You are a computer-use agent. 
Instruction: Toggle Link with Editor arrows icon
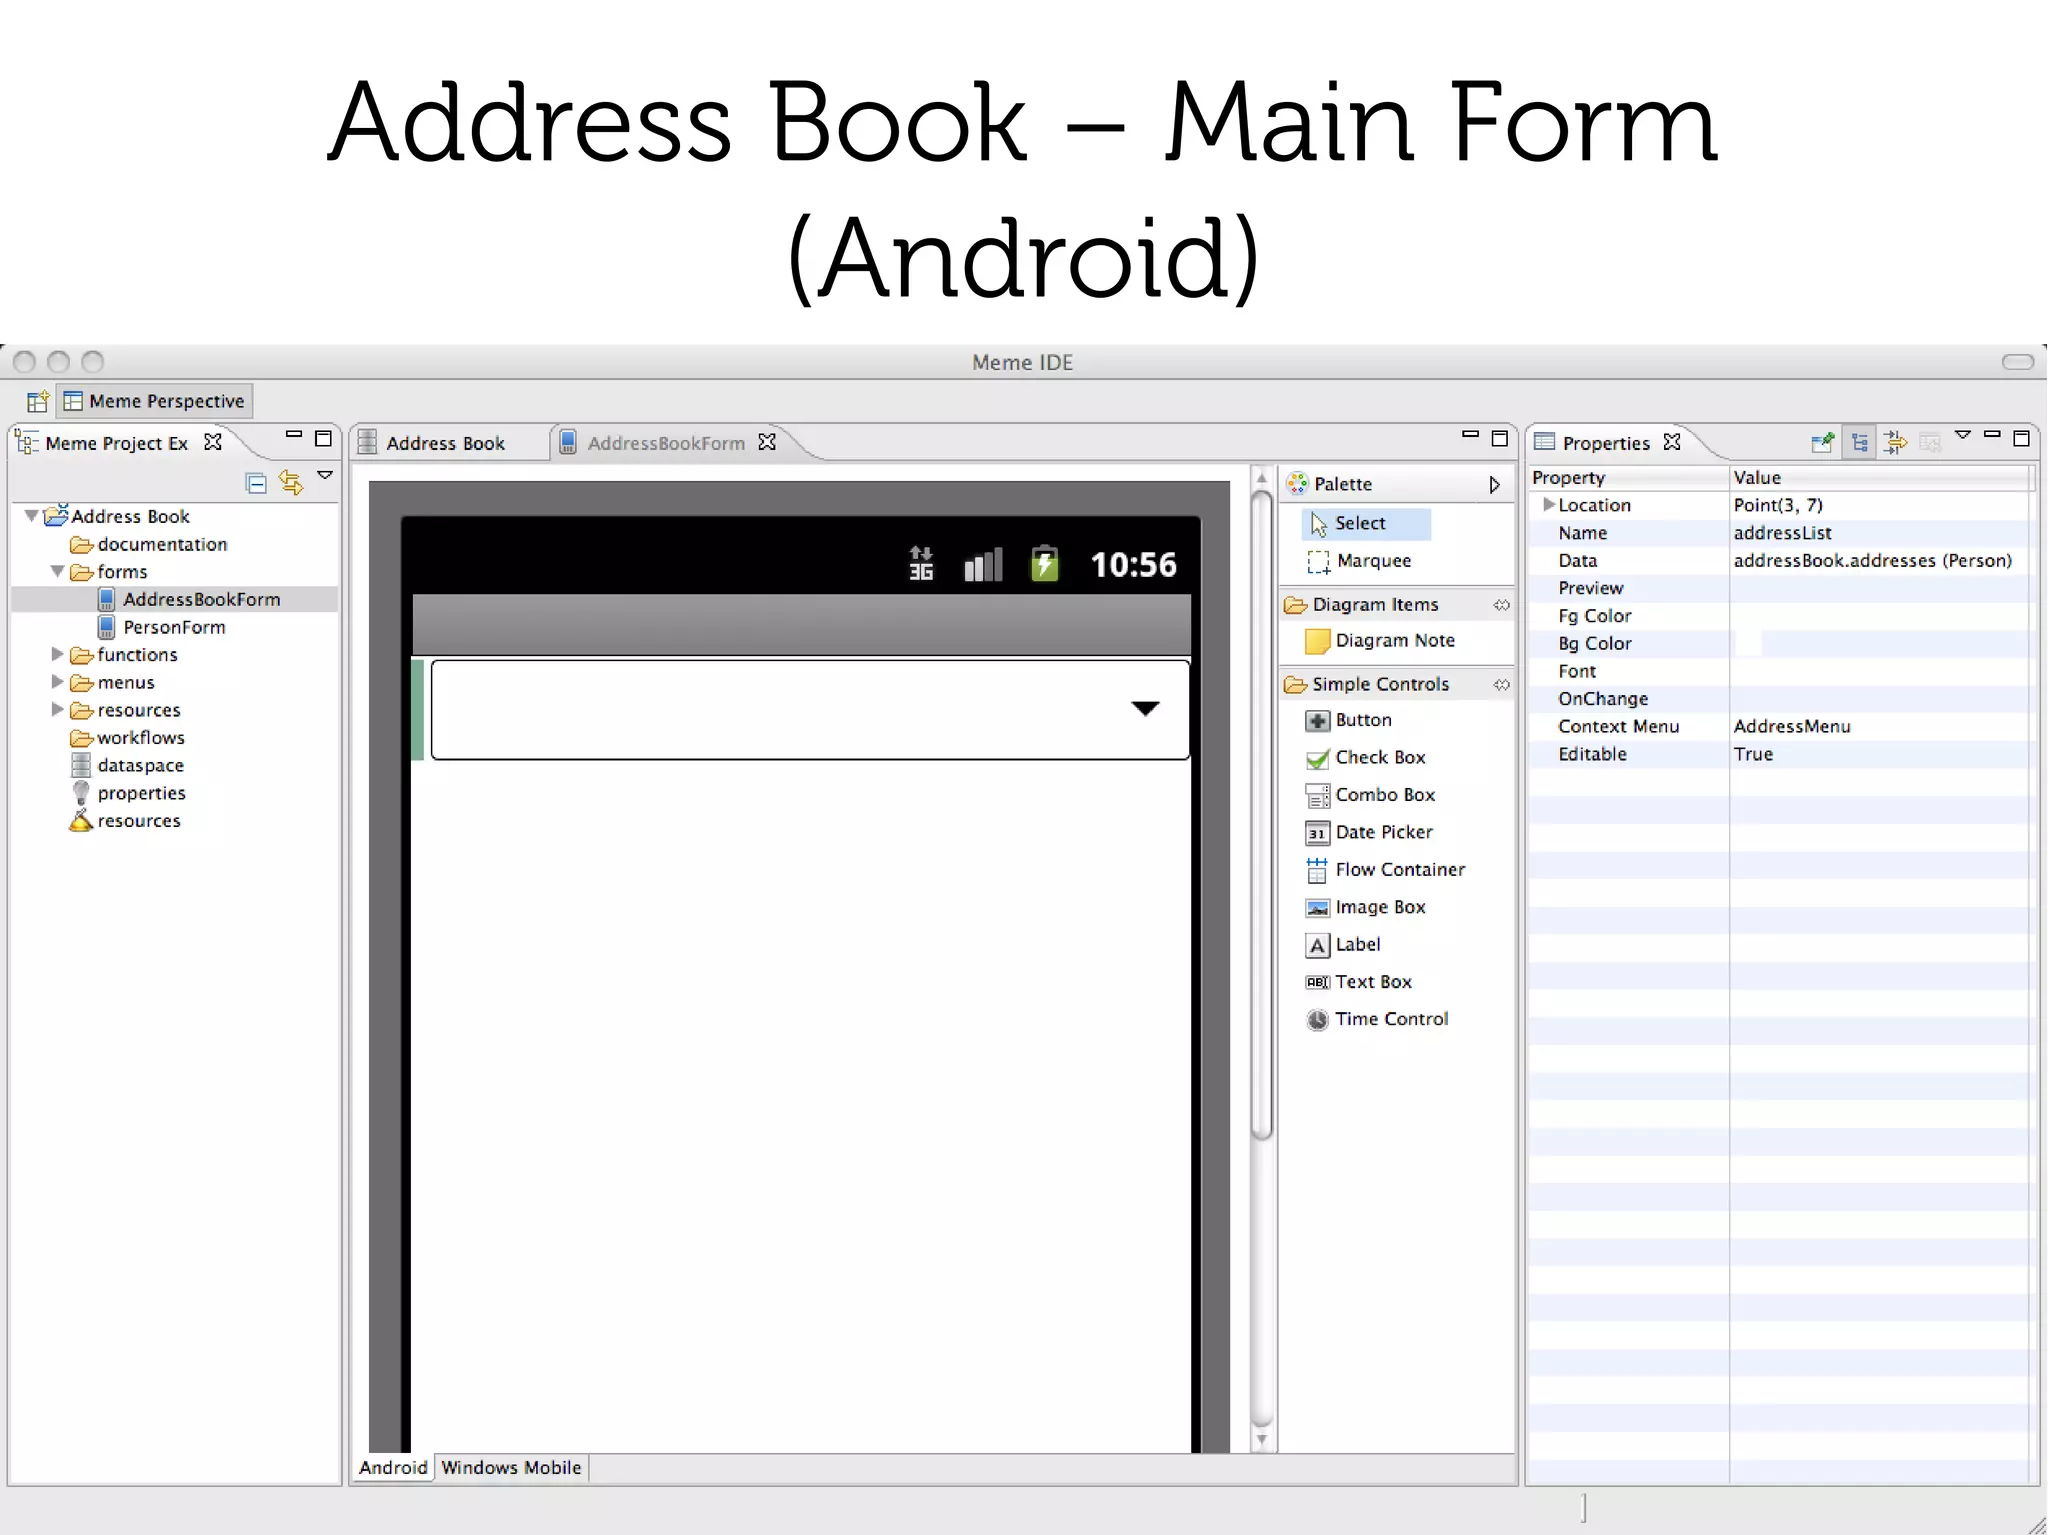point(291,483)
